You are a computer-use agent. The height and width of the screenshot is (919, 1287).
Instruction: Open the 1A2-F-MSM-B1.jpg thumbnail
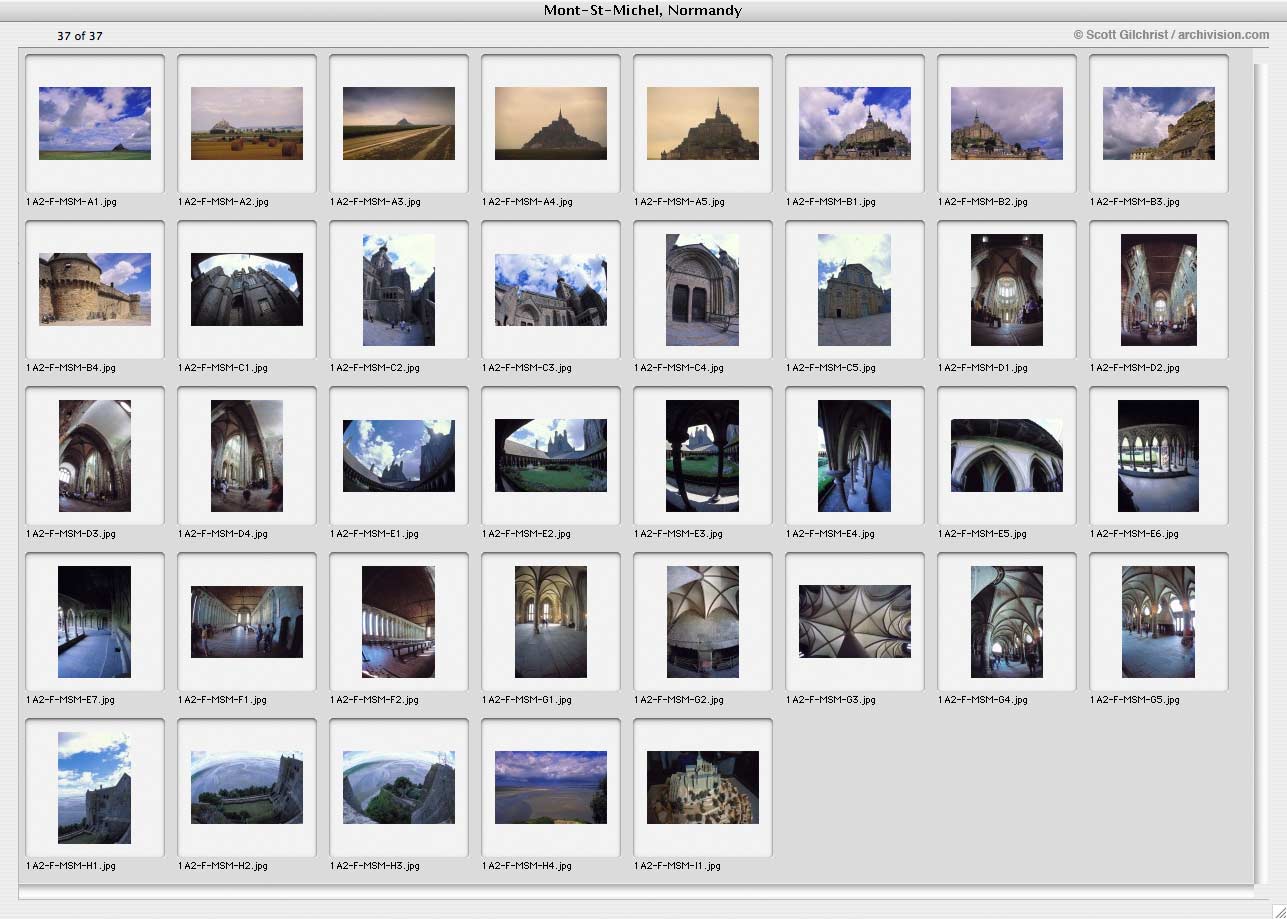tap(855, 123)
